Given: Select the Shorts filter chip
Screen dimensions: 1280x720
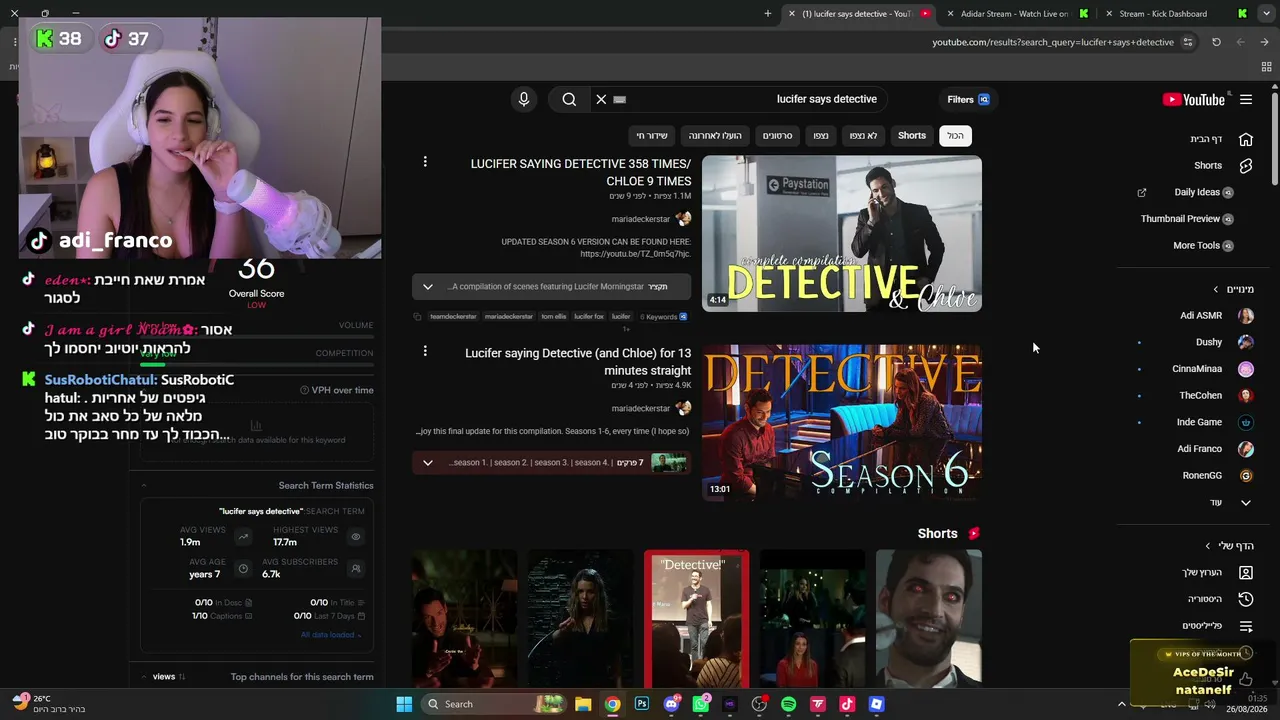Looking at the screenshot, I should (x=912, y=136).
